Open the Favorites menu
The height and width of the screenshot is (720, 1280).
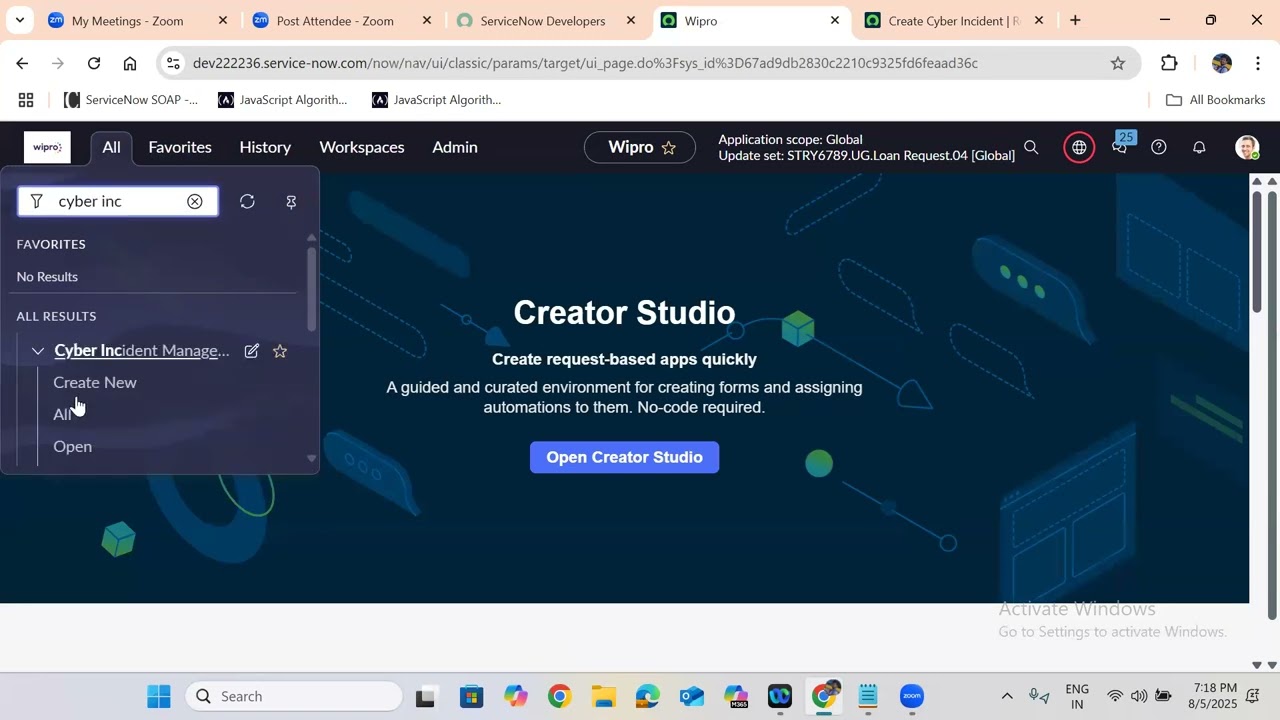180,147
